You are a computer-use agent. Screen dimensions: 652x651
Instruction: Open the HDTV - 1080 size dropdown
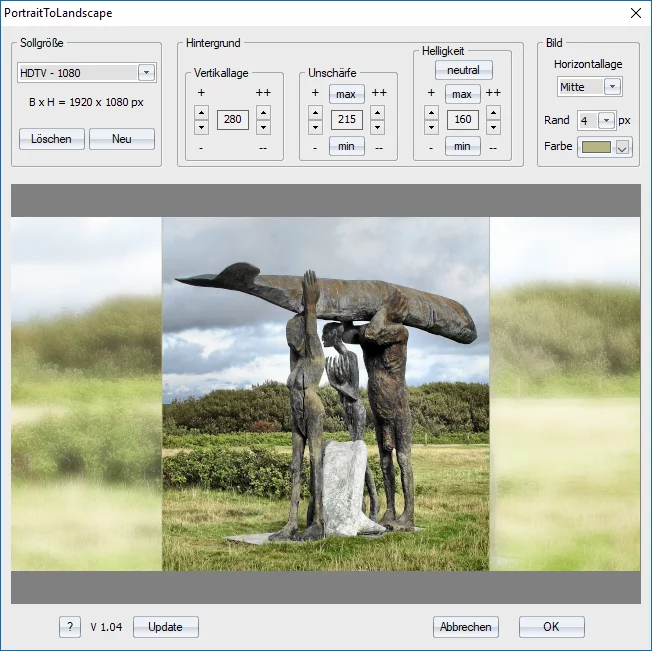(146, 73)
